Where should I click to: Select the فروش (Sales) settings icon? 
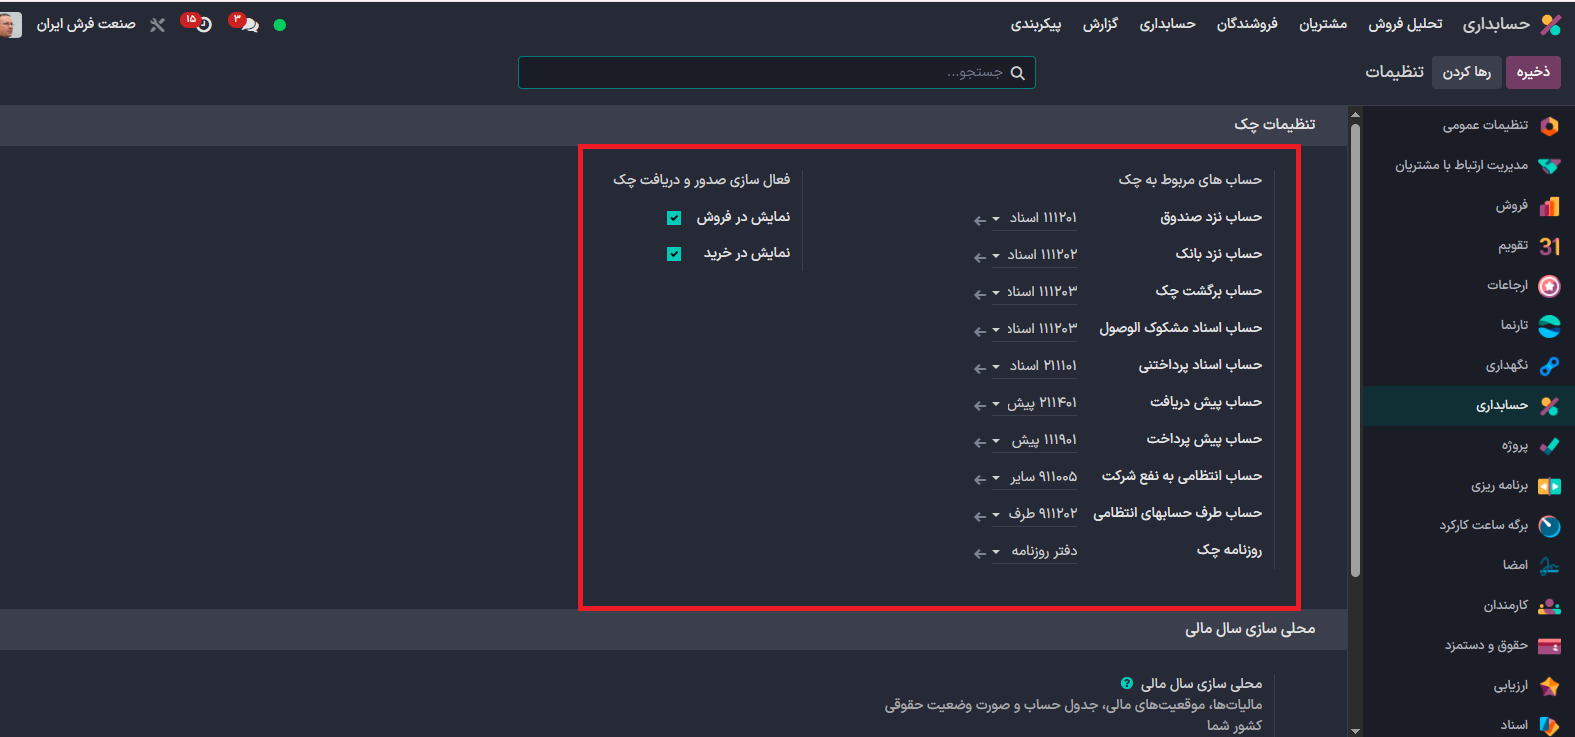click(1549, 206)
